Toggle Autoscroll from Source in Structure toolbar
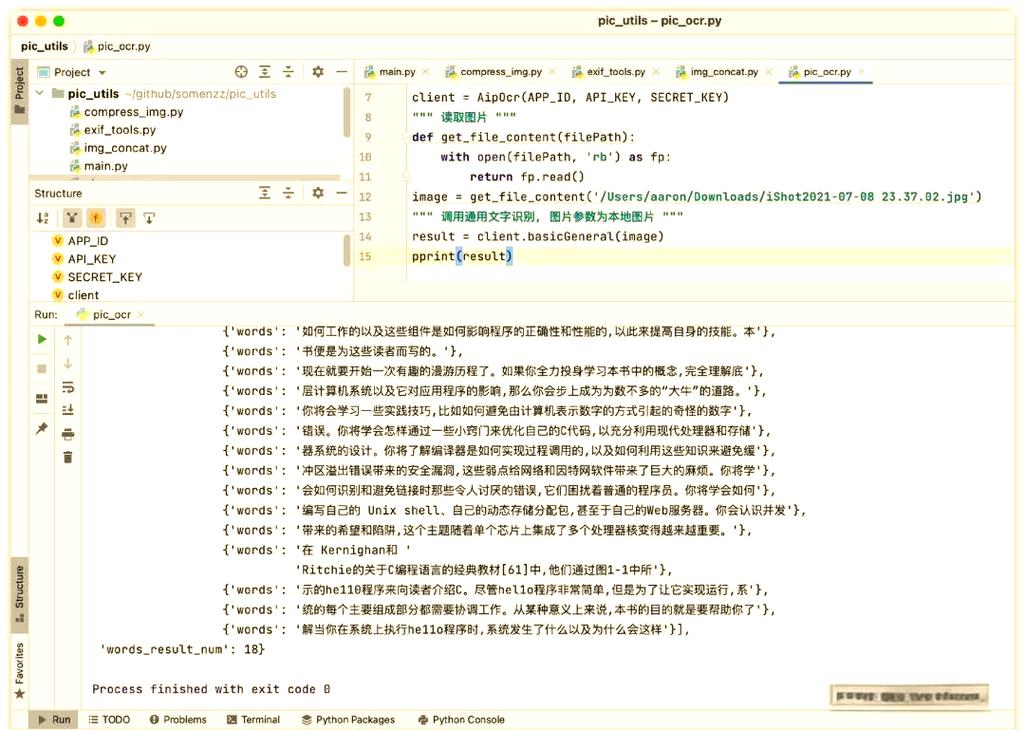The height and width of the screenshot is (730, 1025). pos(150,218)
